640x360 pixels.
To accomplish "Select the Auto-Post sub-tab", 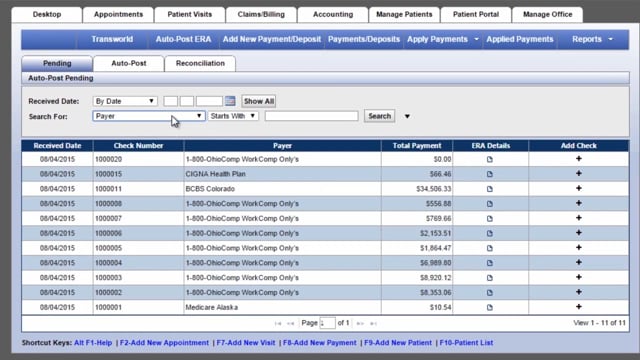I will coord(129,63).
